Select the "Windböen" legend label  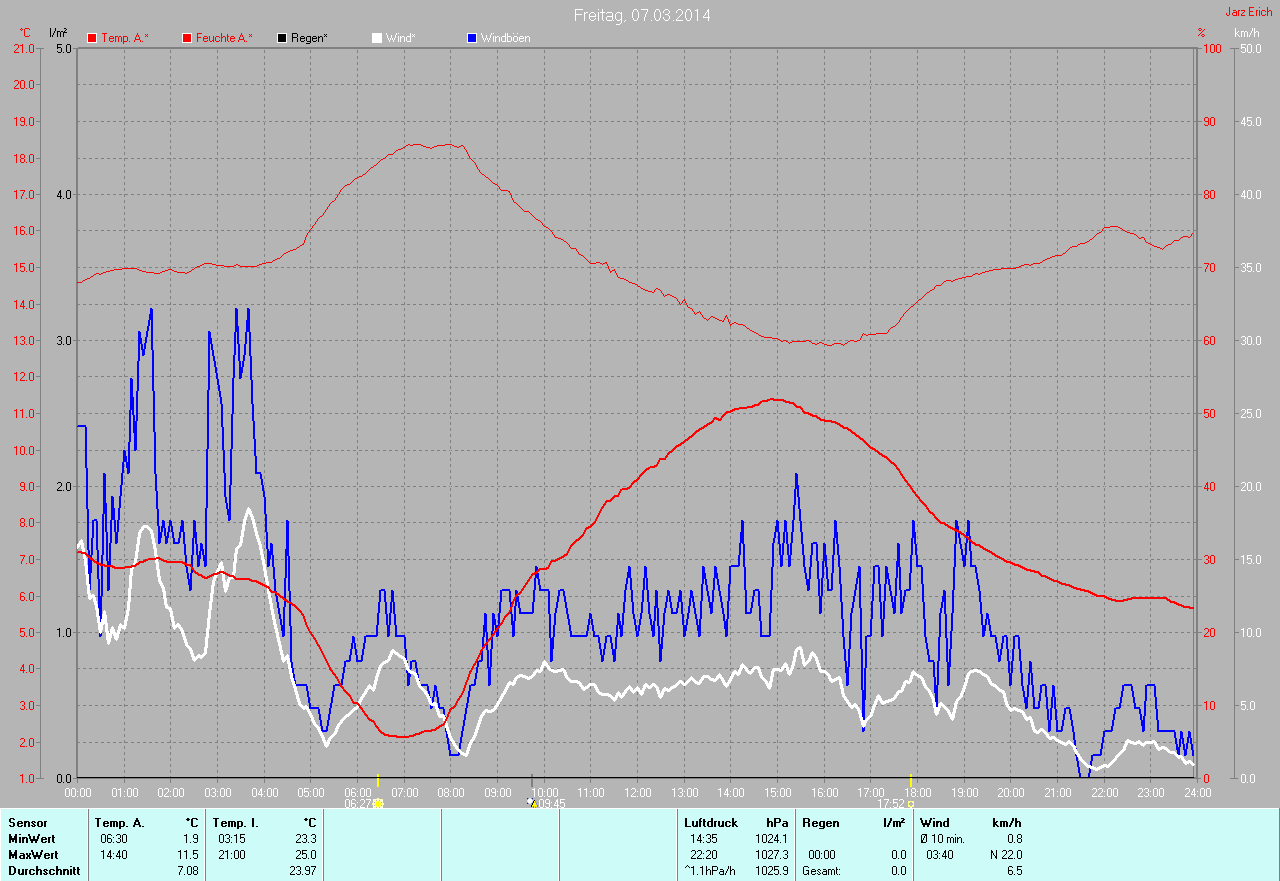coord(506,38)
